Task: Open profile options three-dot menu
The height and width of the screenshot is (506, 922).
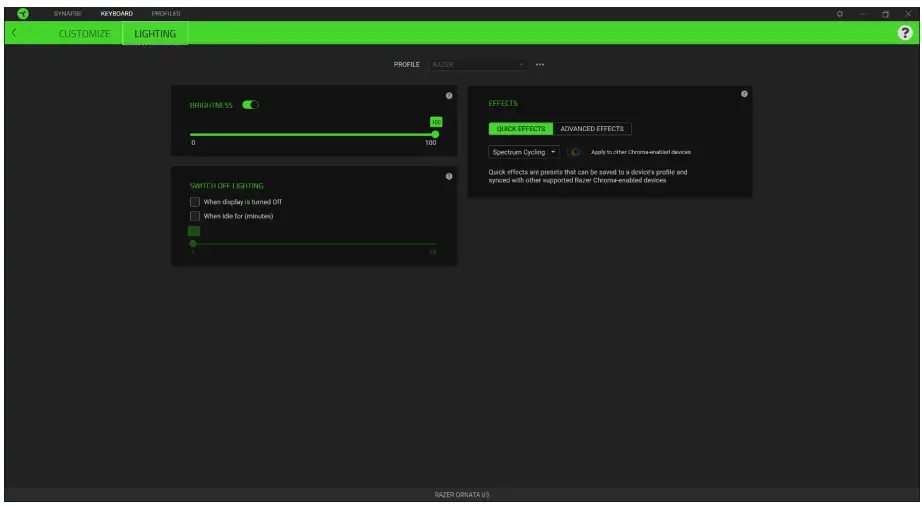Action: coord(540,65)
